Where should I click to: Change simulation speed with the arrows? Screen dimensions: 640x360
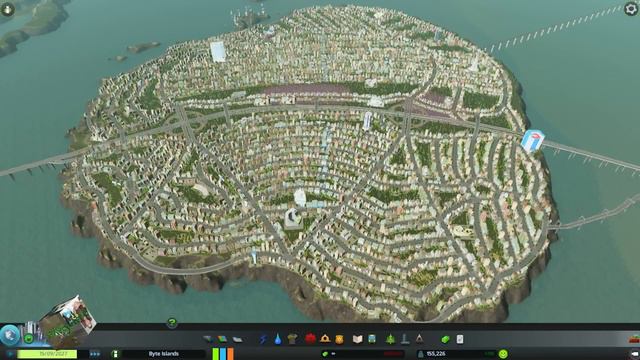pos(95,354)
